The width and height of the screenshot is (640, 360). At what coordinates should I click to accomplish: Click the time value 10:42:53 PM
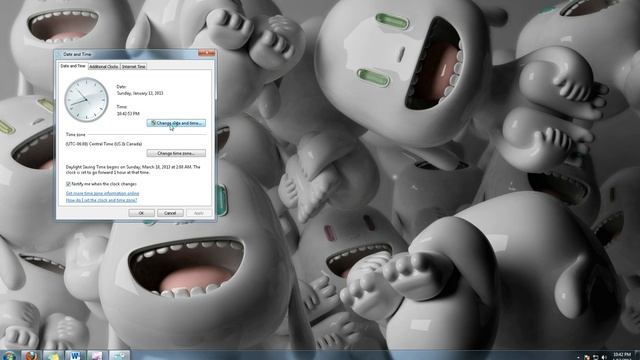click(x=128, y=113)
